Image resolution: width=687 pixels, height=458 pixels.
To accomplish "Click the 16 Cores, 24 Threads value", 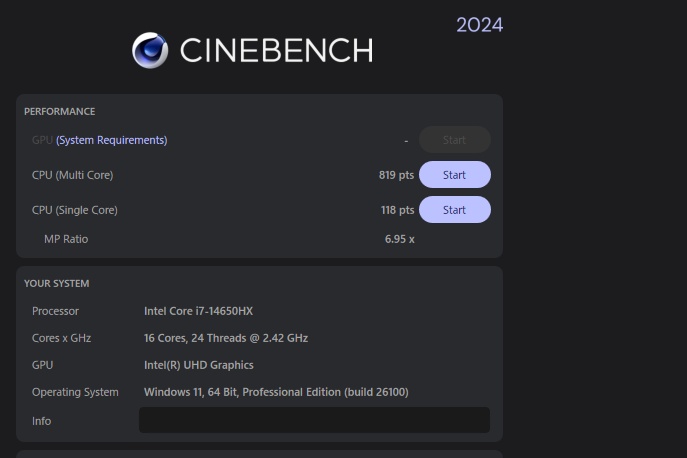I will pos(226,338).
